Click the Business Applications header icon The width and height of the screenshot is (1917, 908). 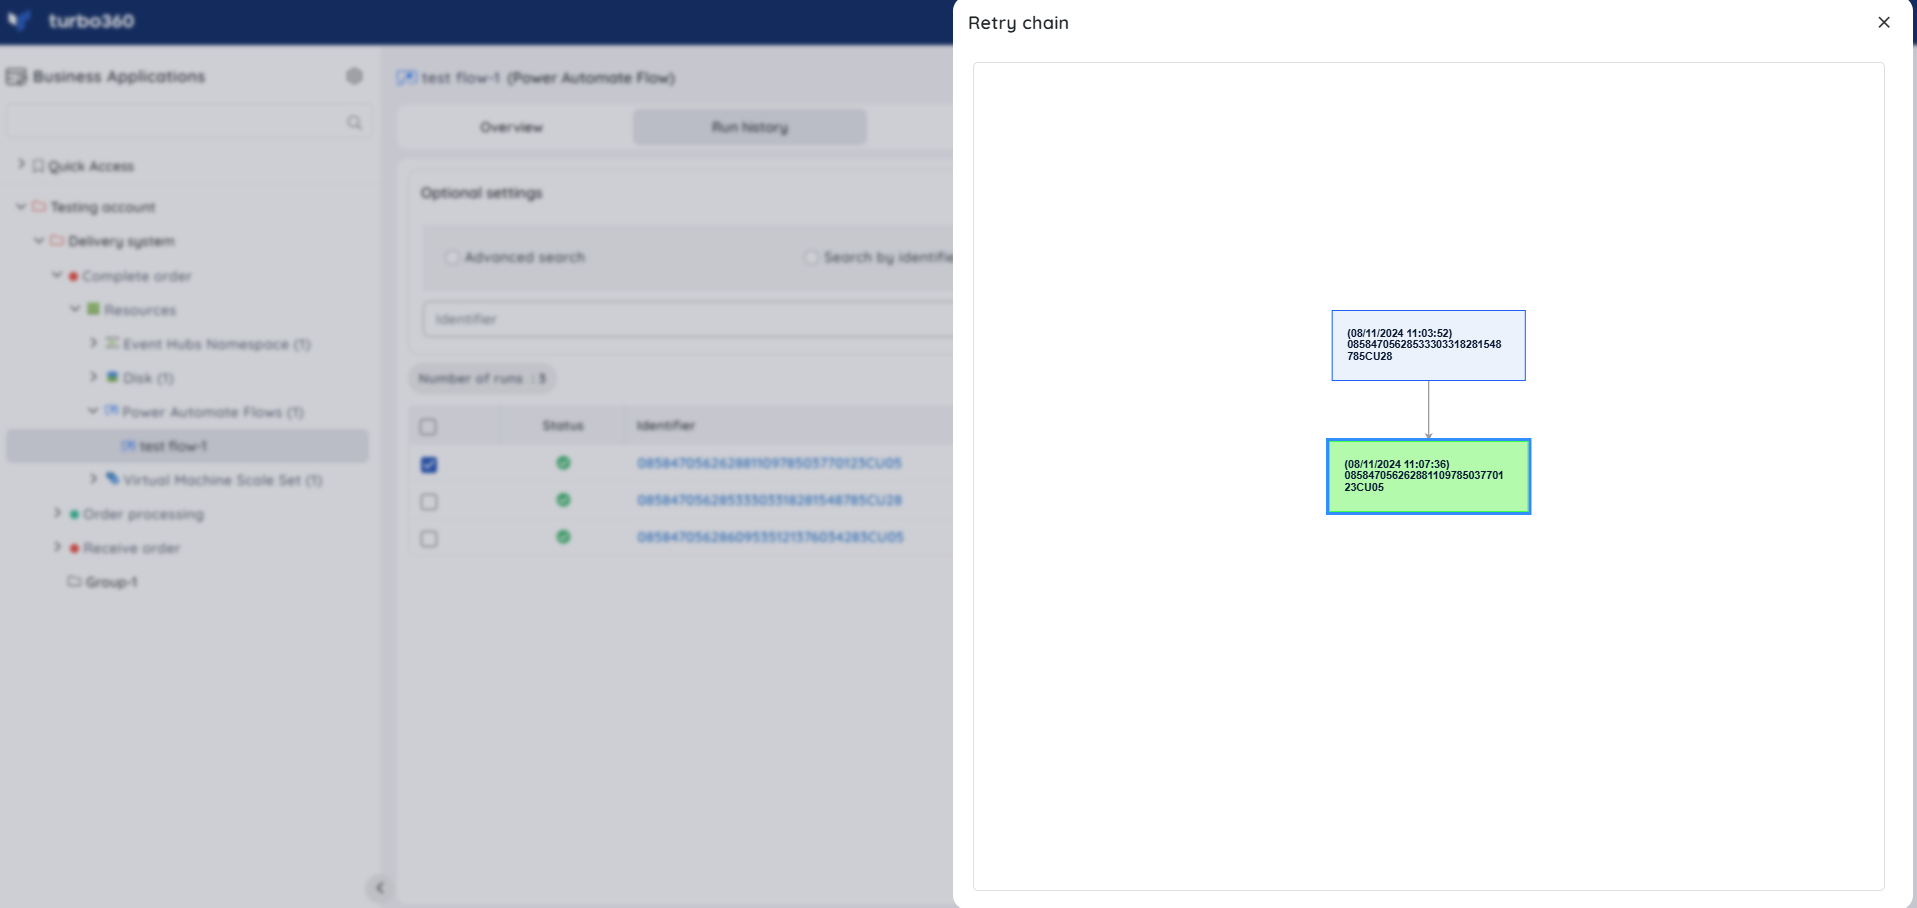click(16, 76)
